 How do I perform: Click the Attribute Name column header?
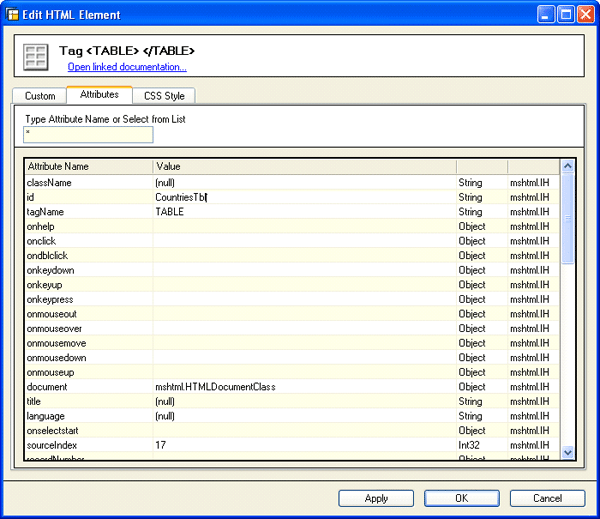pyautogui.click(x=88, y=166)
